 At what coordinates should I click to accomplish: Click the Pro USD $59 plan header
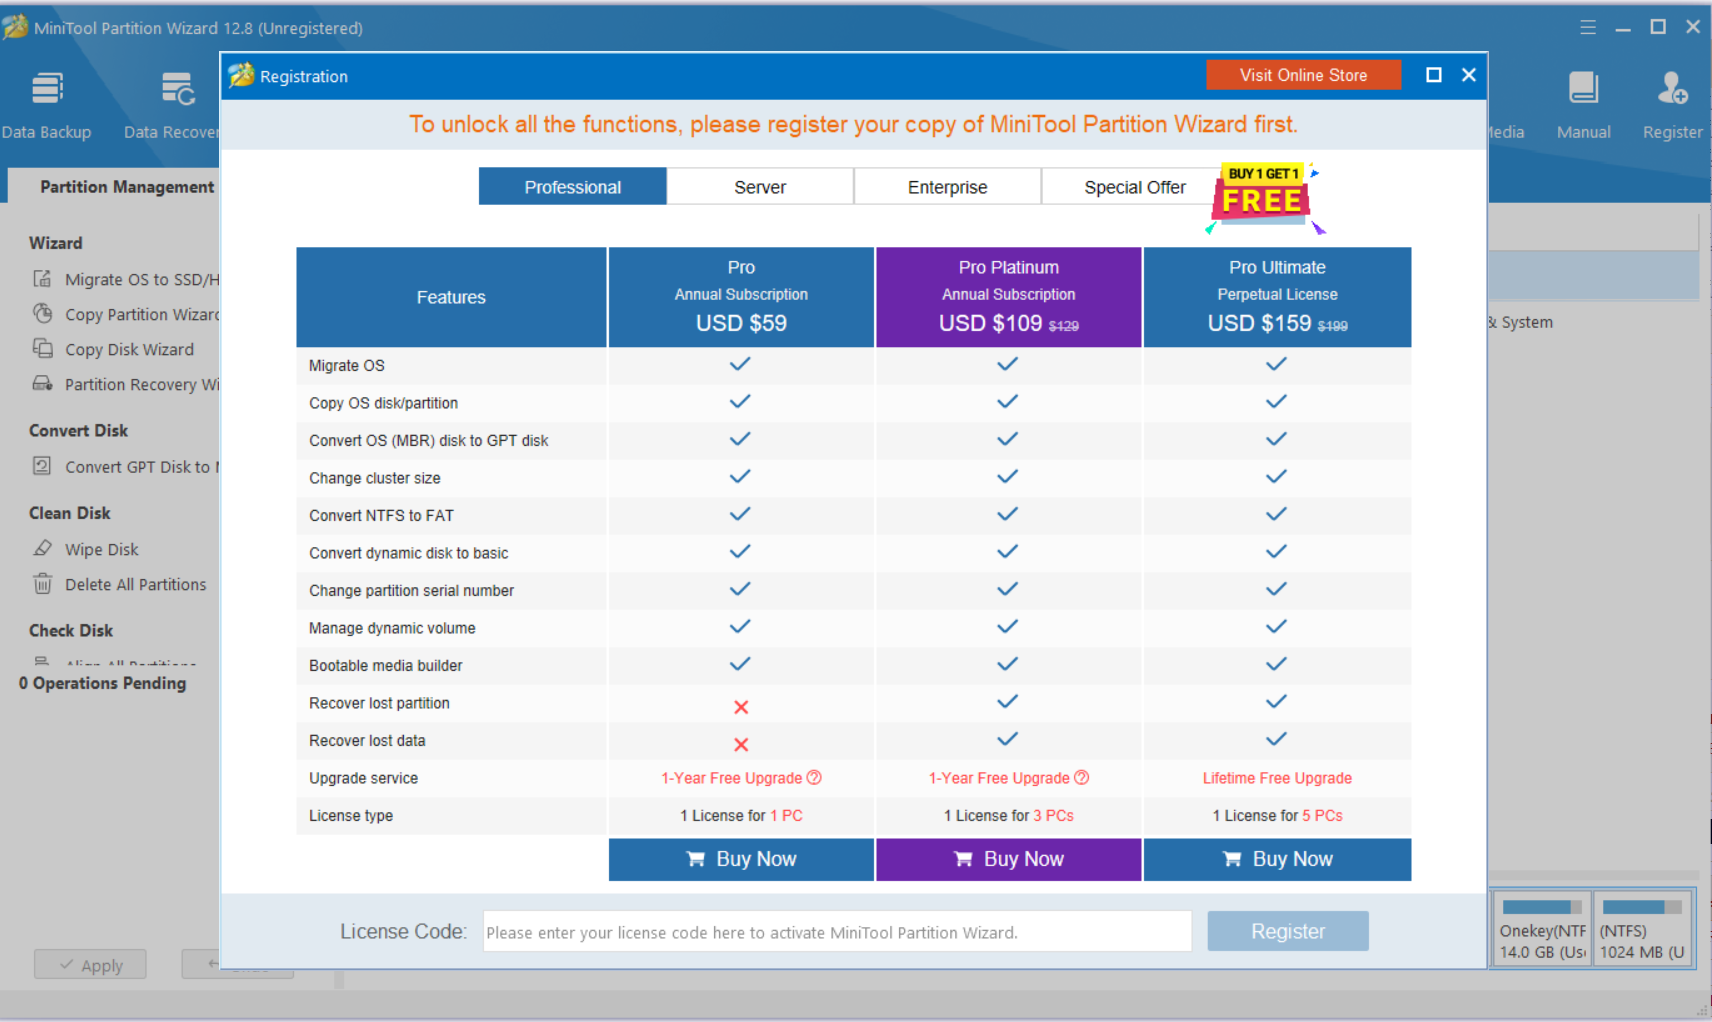point(741,297)
